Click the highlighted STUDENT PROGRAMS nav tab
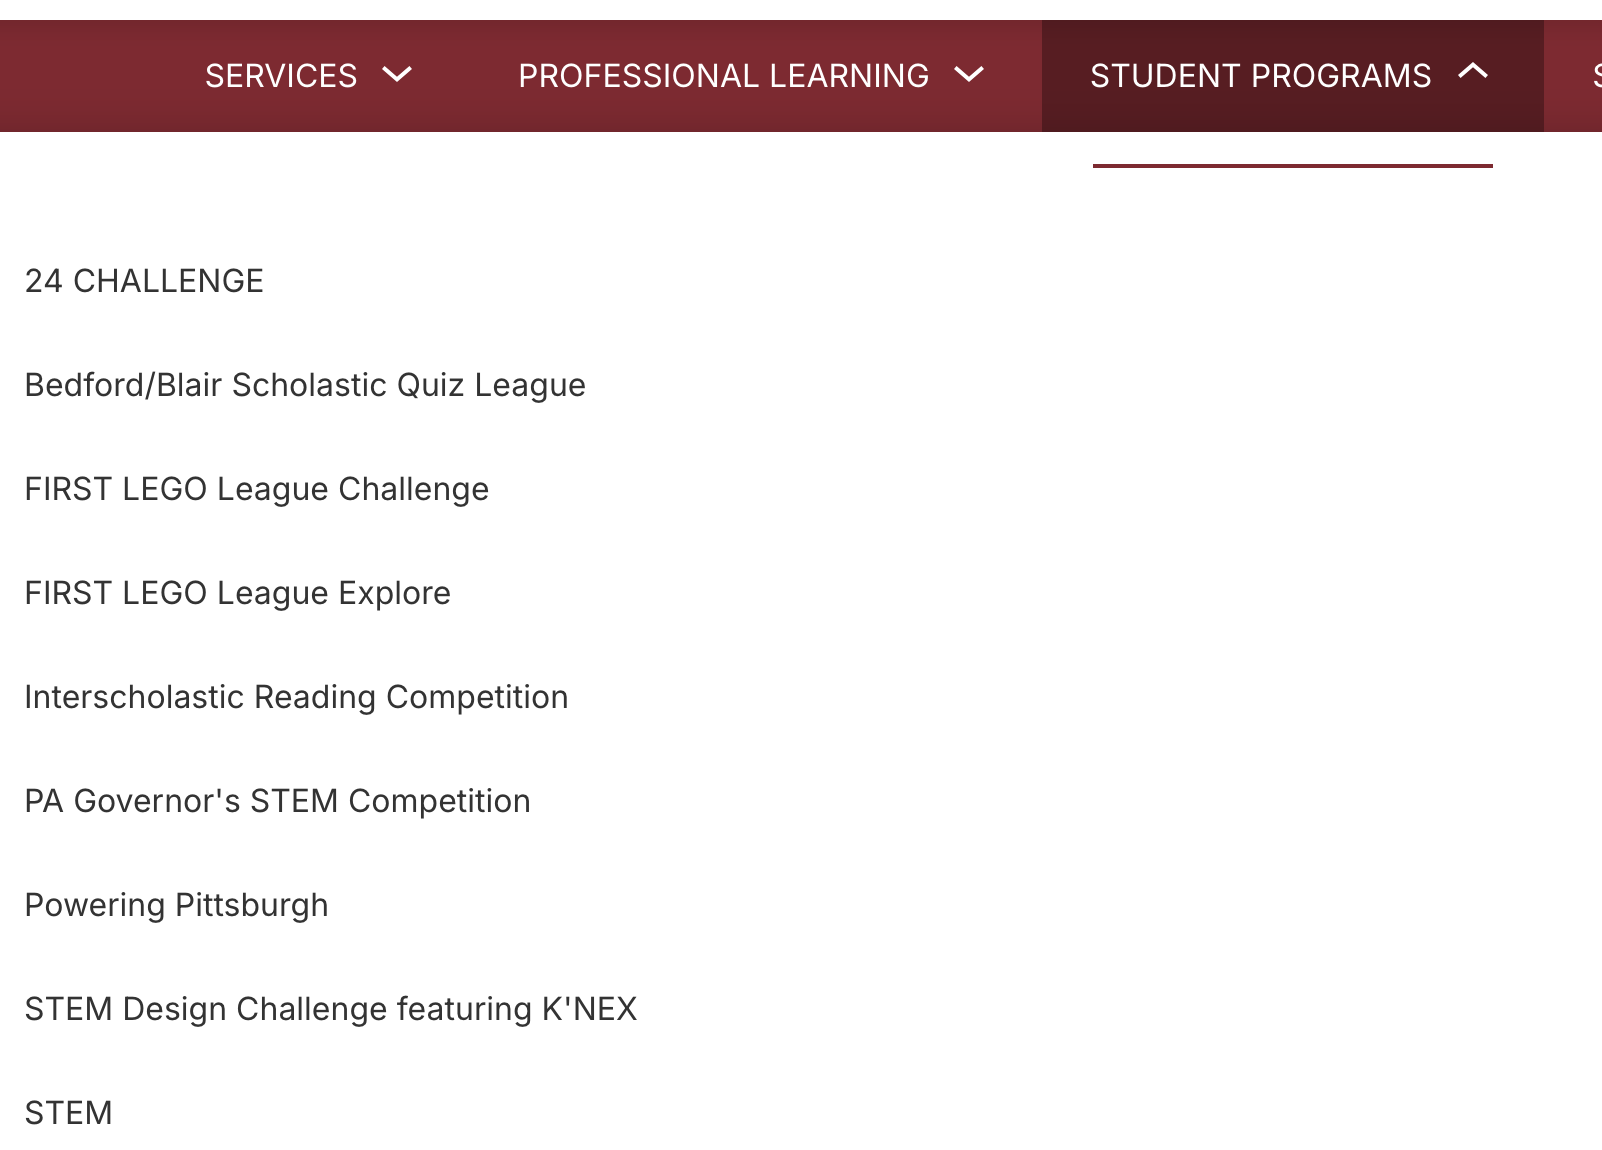 (1260, 75)
